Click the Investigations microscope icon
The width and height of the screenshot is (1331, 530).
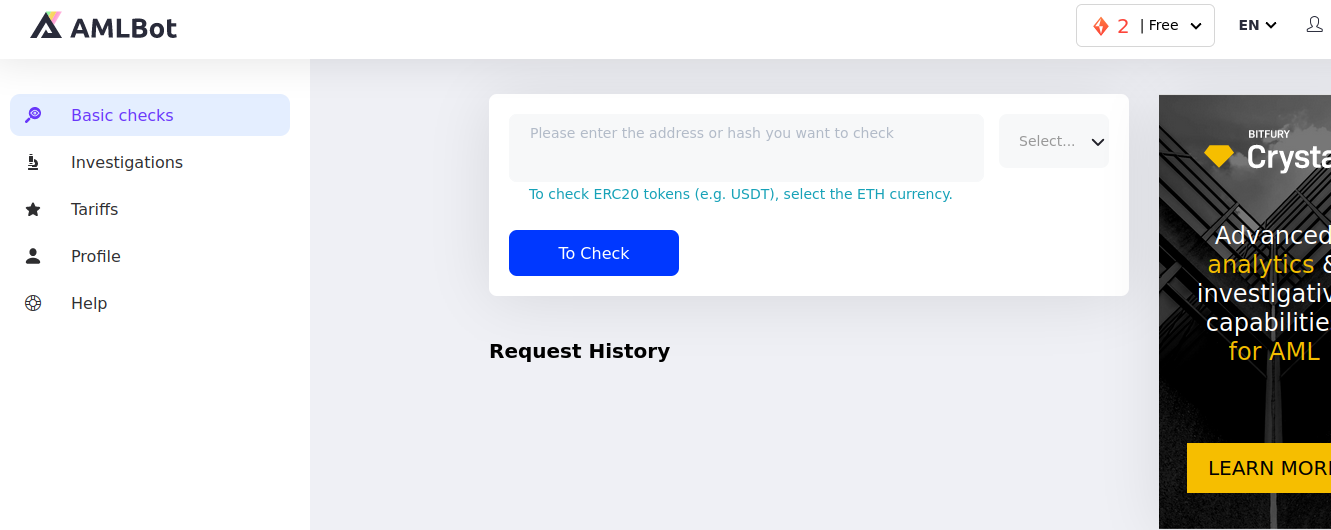click(x=33, y=162)
